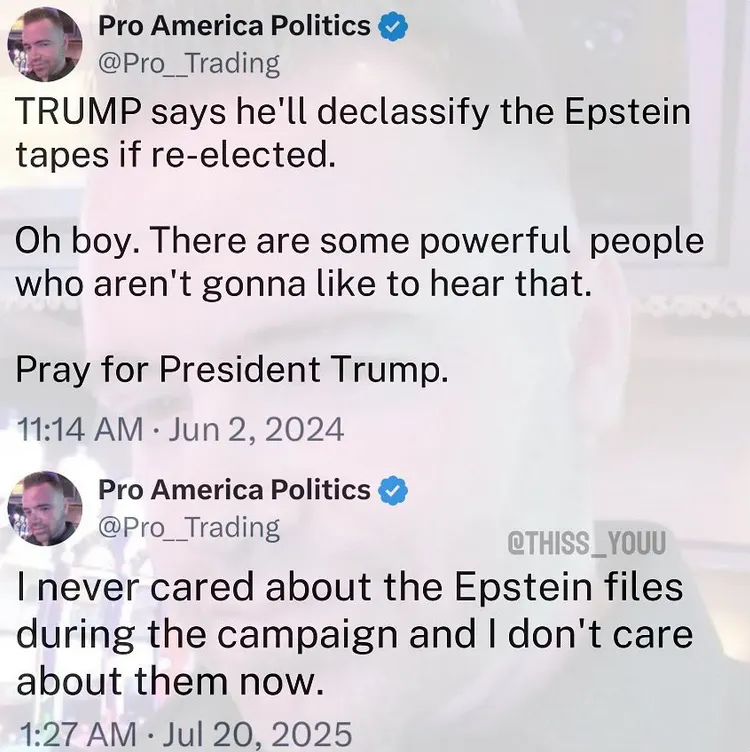Viewport: 750px width, 752px height.
Task: Open the Pro America Politics name on the top tweet
Action: 234,25
